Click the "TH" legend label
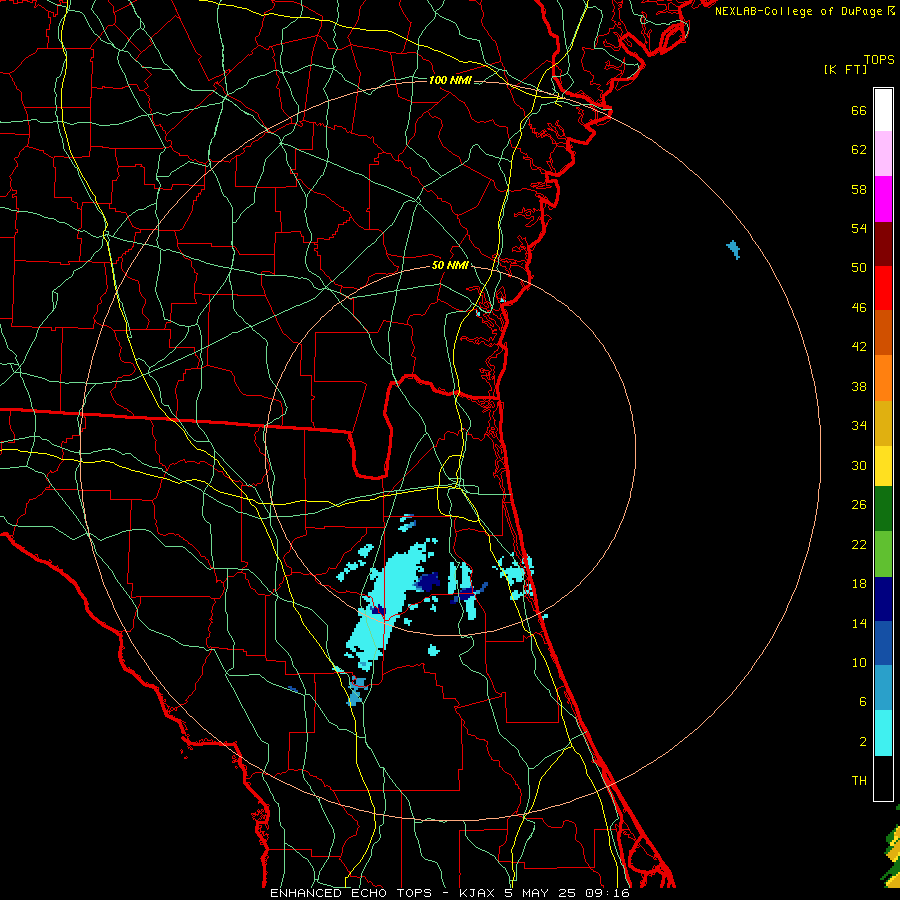 coord(859,780)
